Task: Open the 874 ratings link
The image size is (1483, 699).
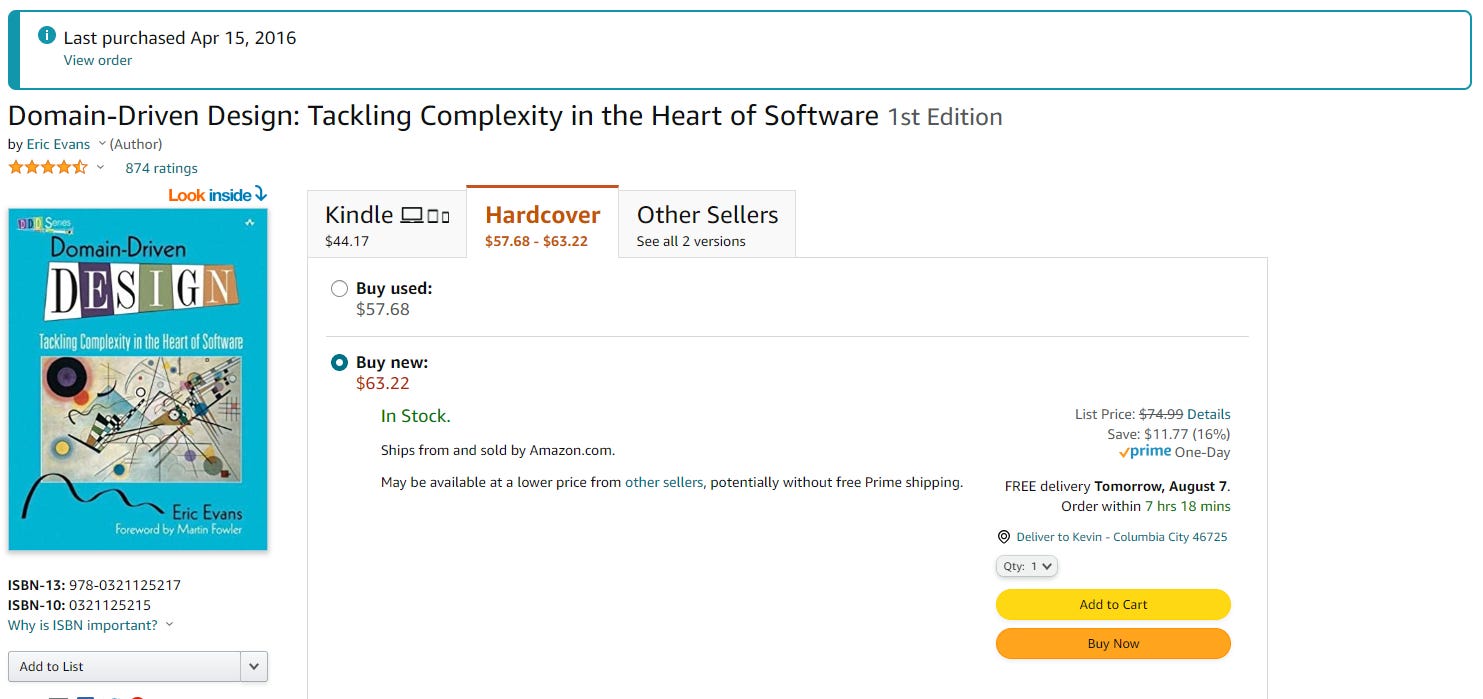Action: pyautogui.click(x=161, y=168)
